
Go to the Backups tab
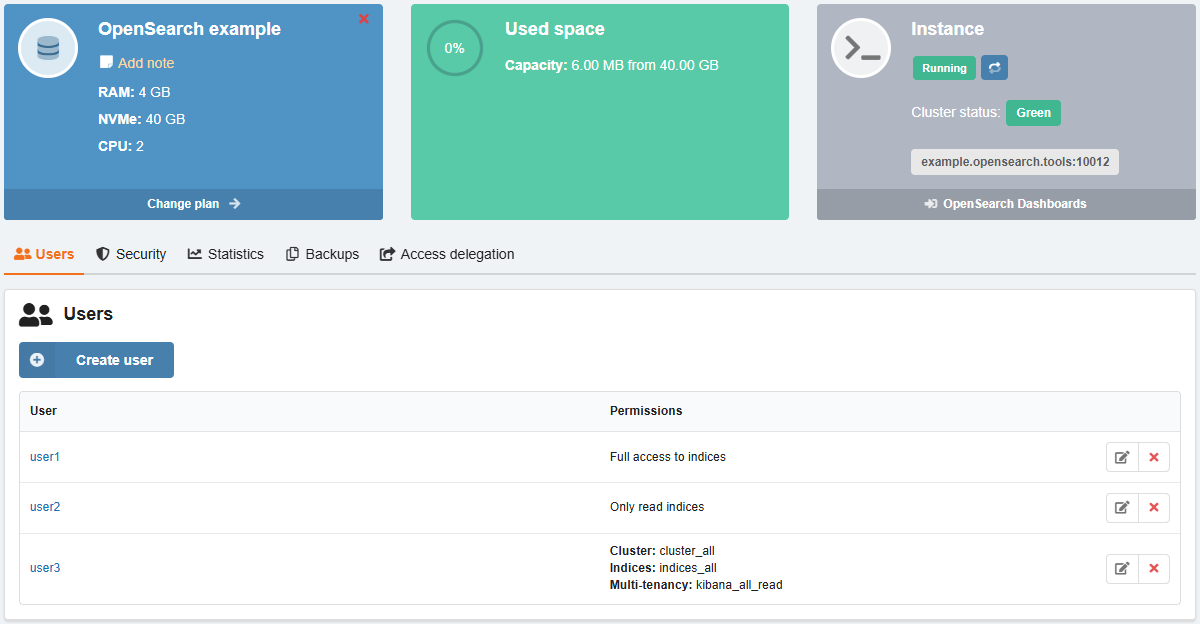(x=322, y=254)
